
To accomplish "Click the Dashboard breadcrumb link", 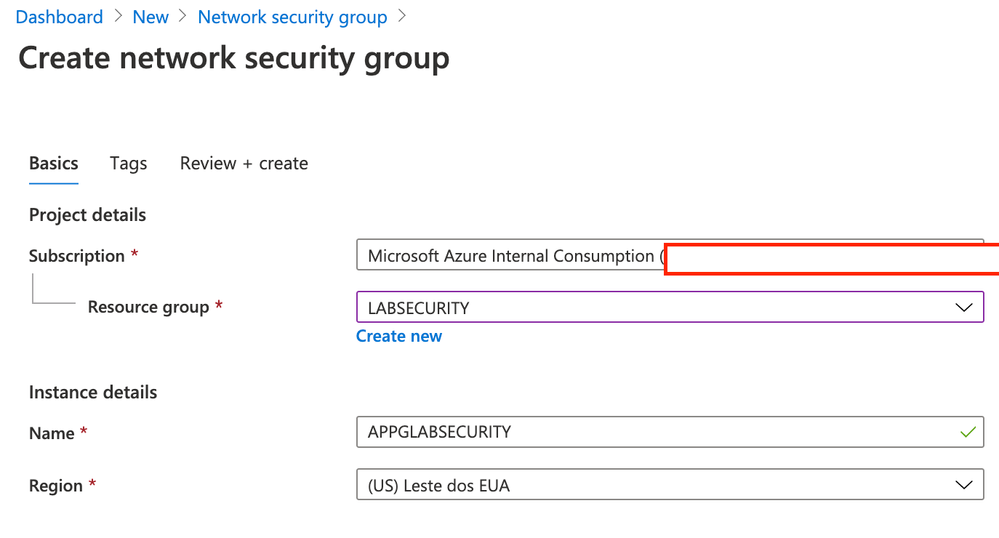I will click(x=59, y=17).
